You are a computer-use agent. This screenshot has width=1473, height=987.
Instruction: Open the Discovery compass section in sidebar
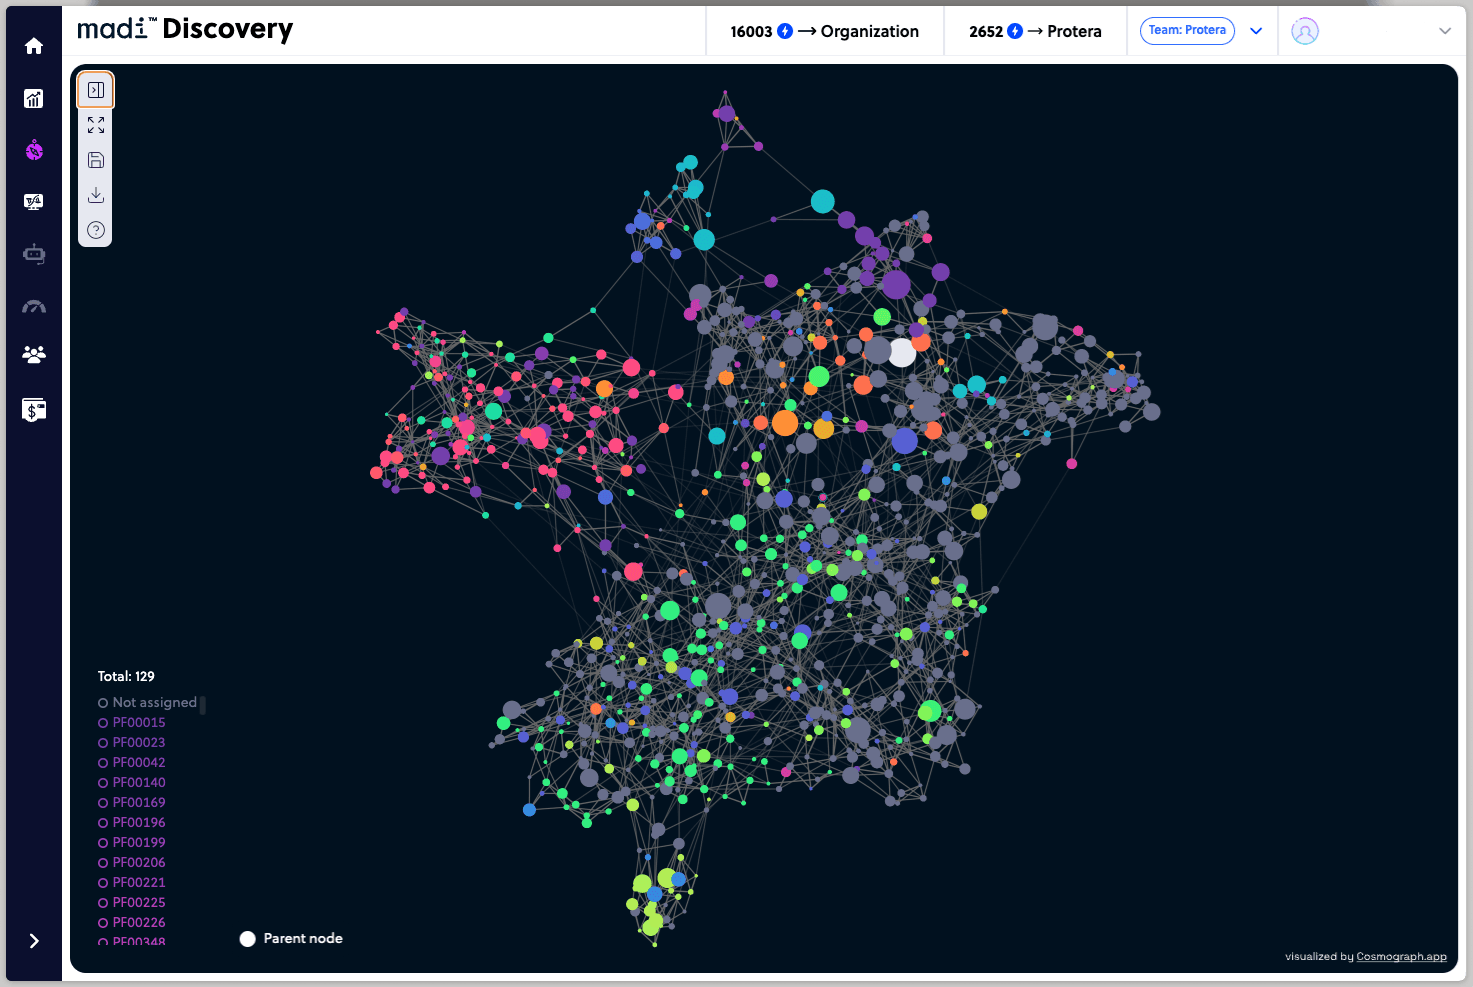34,151
